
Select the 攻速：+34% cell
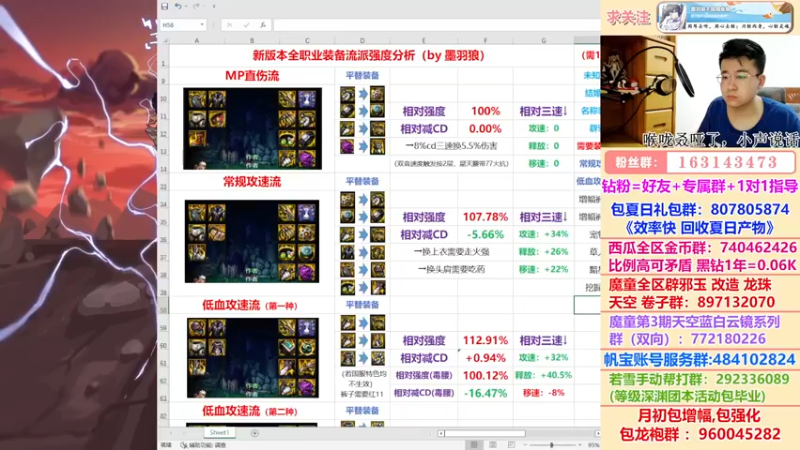[543, 234]
